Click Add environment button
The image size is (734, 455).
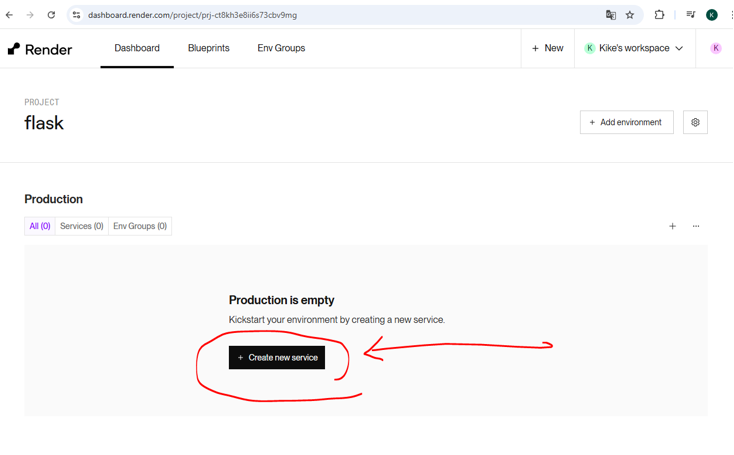pos(626,122)
